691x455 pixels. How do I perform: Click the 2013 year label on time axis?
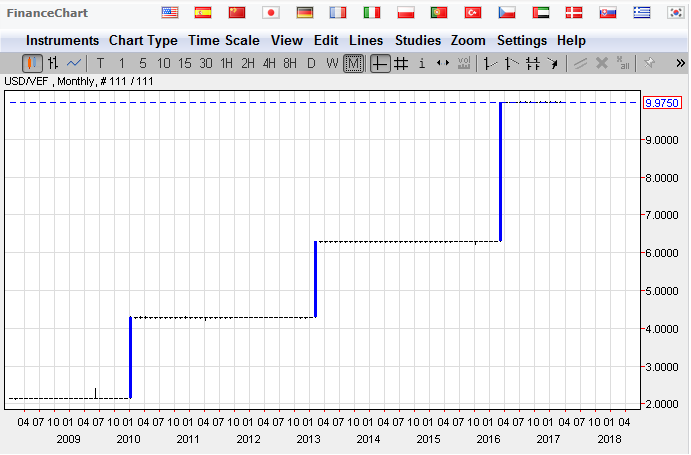(x=308, y=439)
